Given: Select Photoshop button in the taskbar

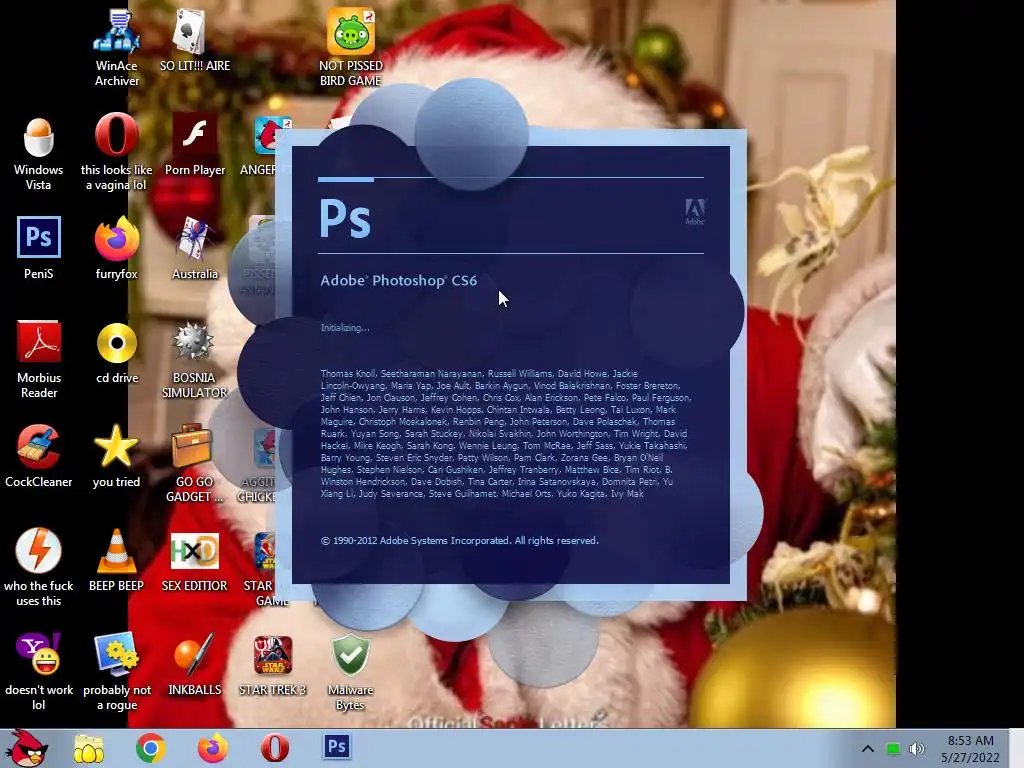Looking at the screenshot, I should point(337,746).
